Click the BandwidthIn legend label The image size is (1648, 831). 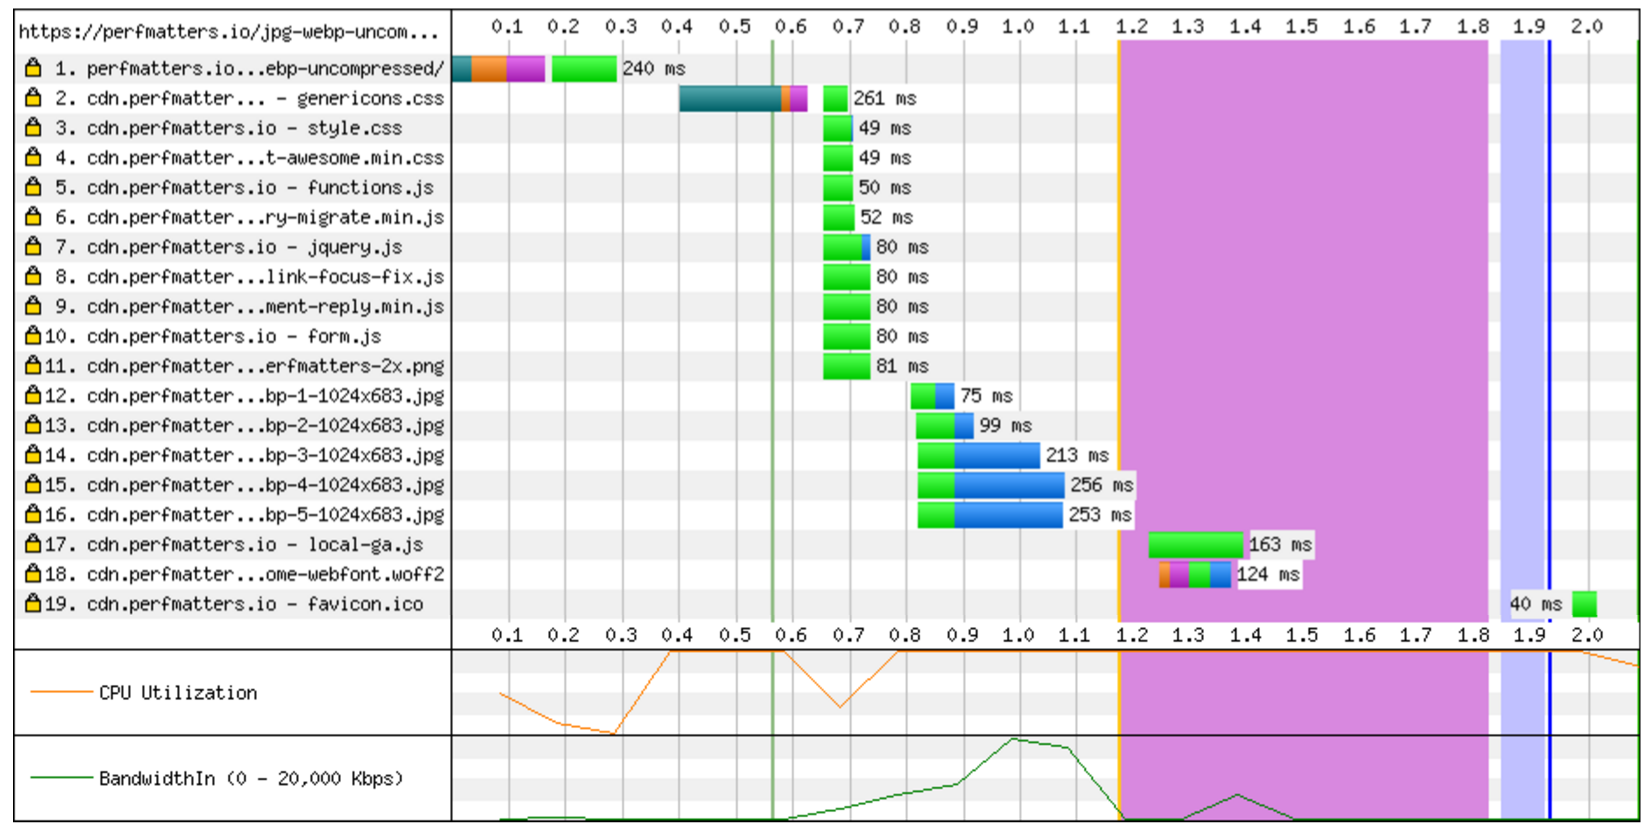pyautogui.click(x=251, y=778)
